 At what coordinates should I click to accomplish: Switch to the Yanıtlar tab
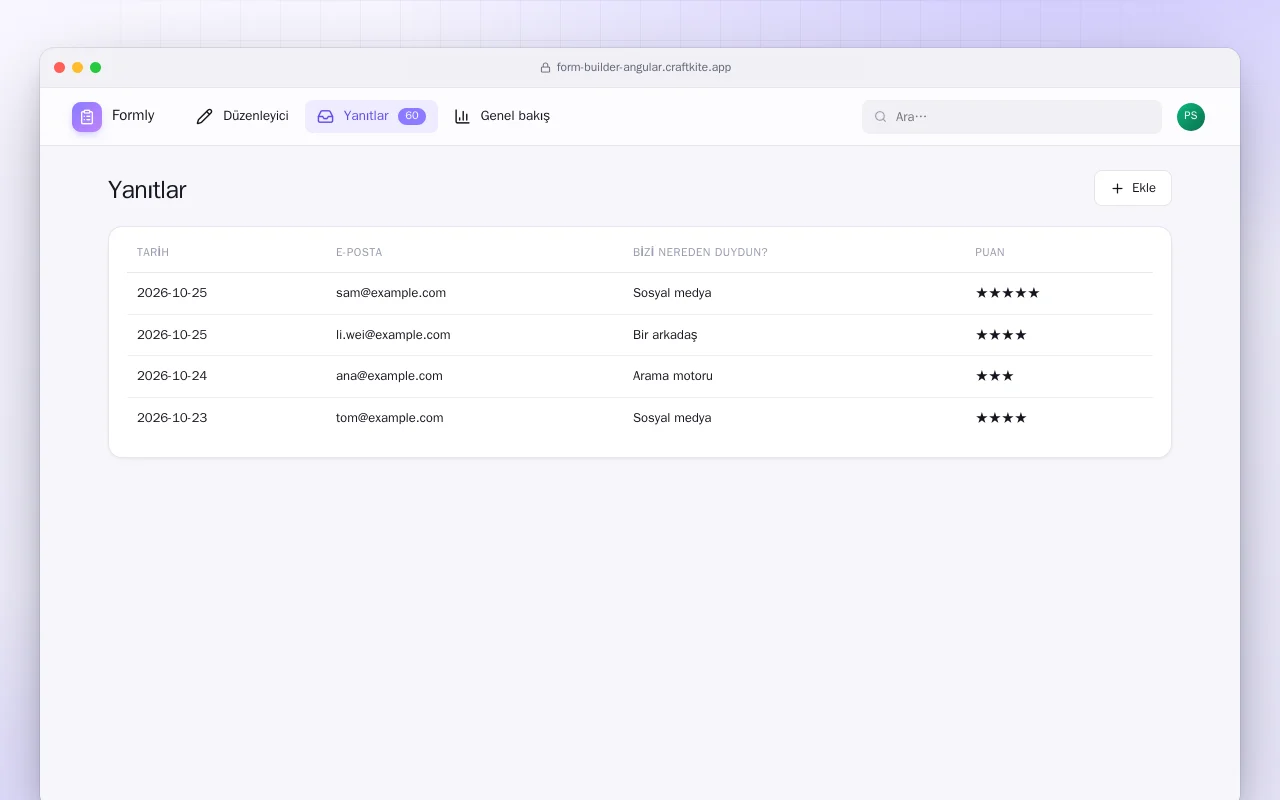tap(371, 116)
